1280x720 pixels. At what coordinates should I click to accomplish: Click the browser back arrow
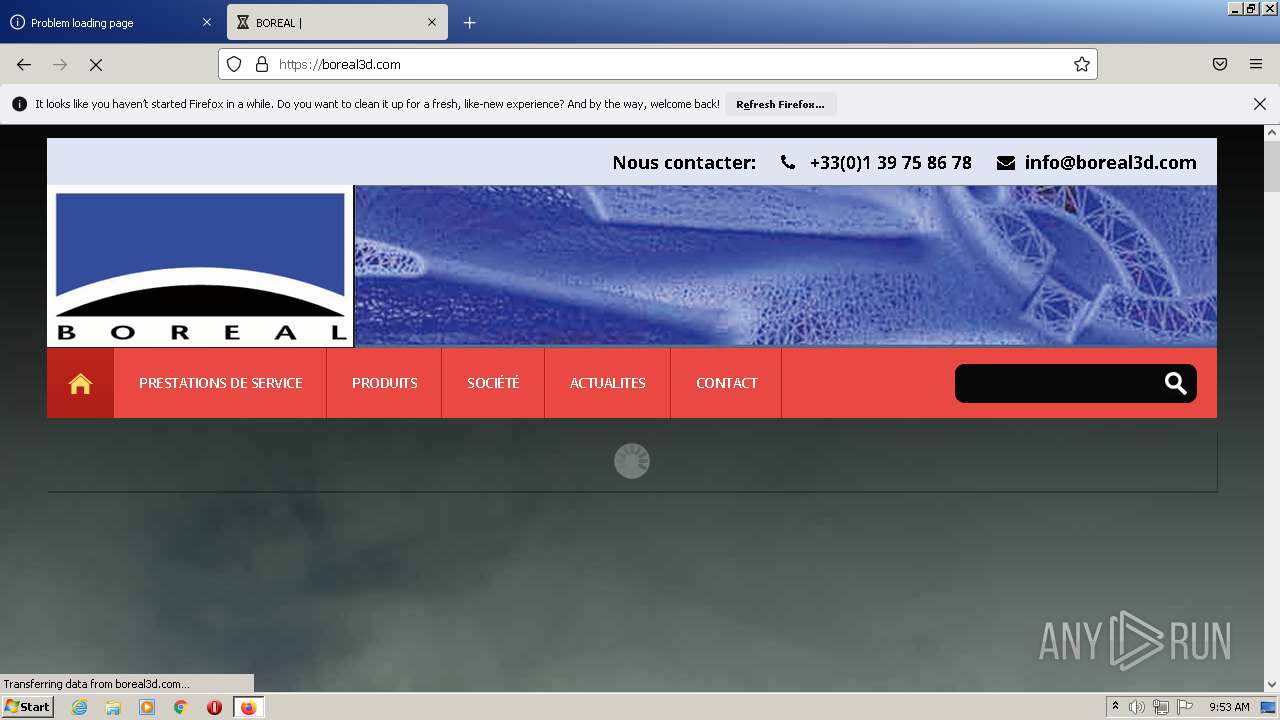pos(24,64)
